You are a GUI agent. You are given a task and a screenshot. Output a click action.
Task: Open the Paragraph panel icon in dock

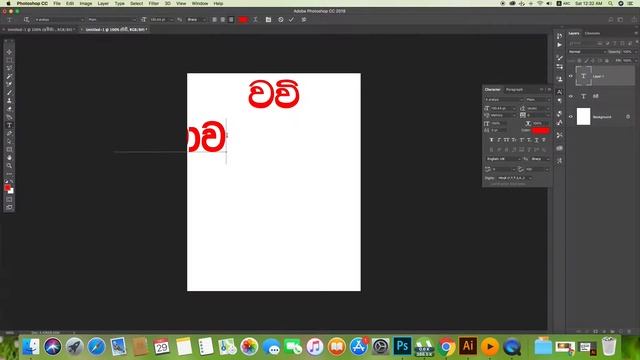(560, 101)
